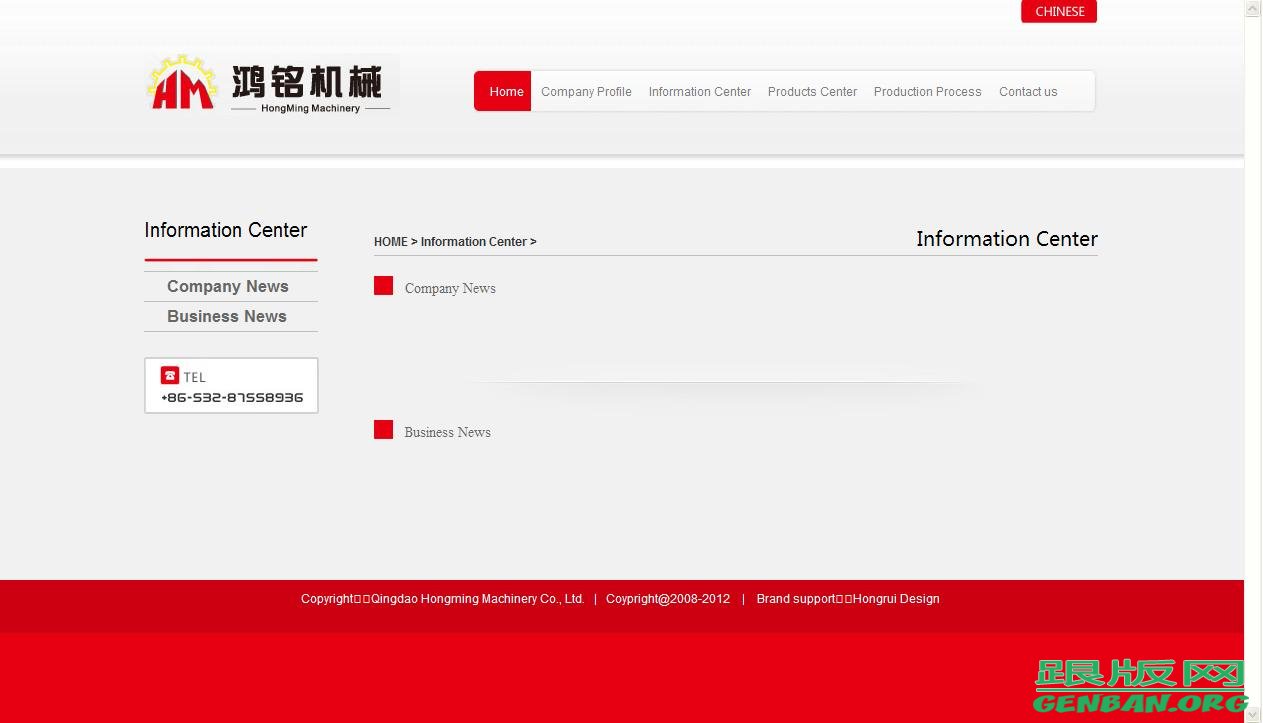The image size is (1263, 723).
Task: Click the HOME breadcrumb link
Action: coord(390,241)
